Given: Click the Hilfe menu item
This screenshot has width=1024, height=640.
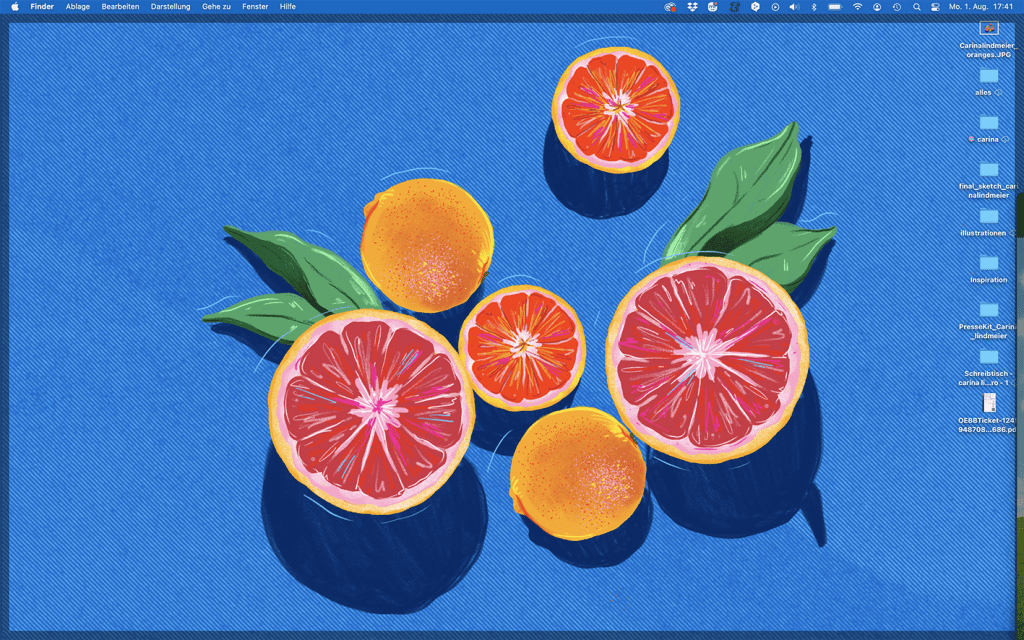Looking at the screenshot, I should pyautogui.click(x=287, y=6).
